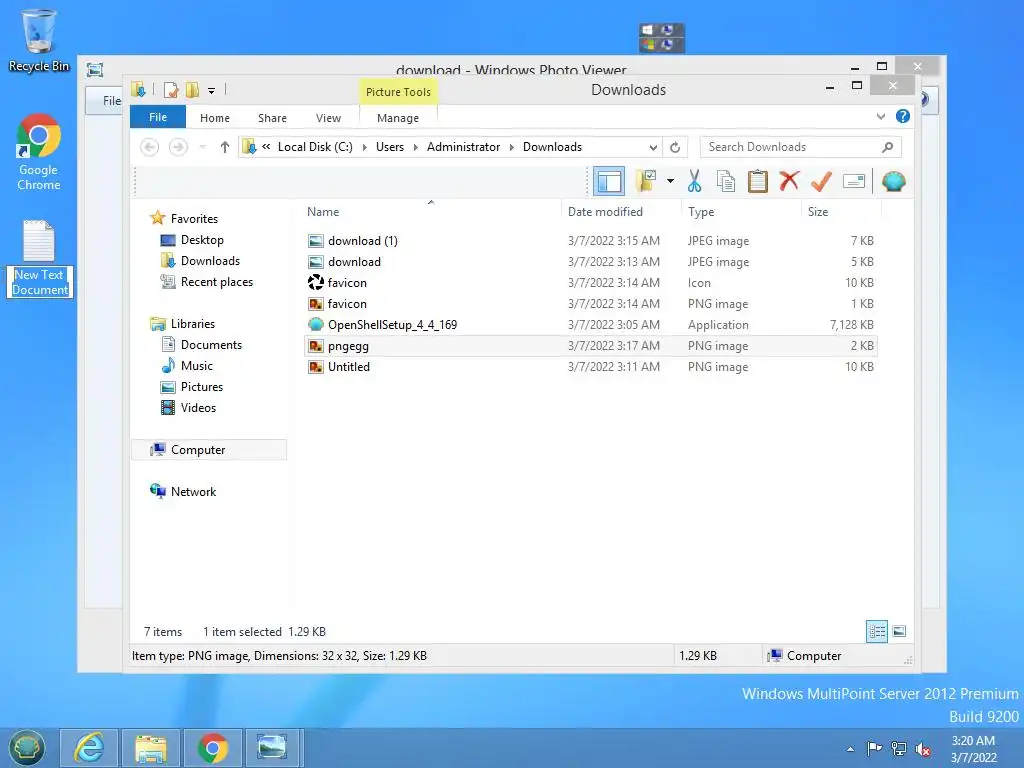Open the Pictures library
This screenshot has height=768, width=1024.
pos(201,387)
